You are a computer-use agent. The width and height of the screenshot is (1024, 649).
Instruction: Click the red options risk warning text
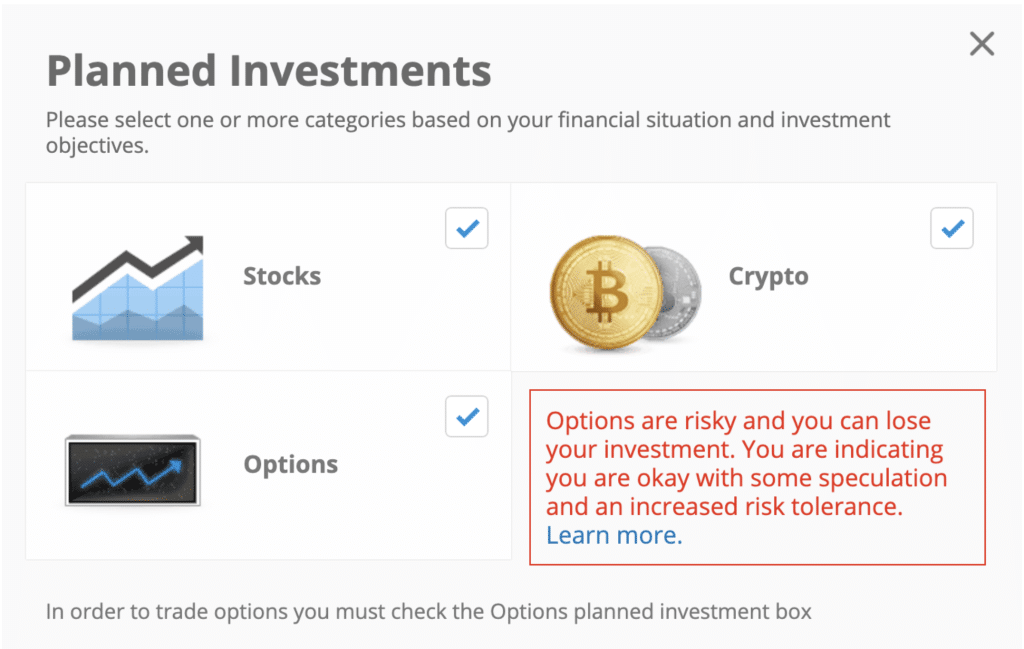[746, 464]
